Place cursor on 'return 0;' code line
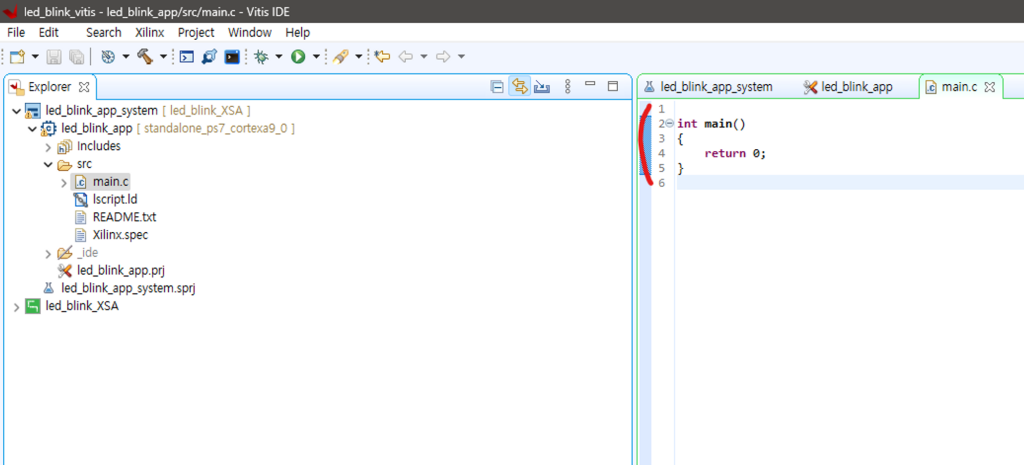1024x465 pixels. pyautogui.click(x=735, y=153)
